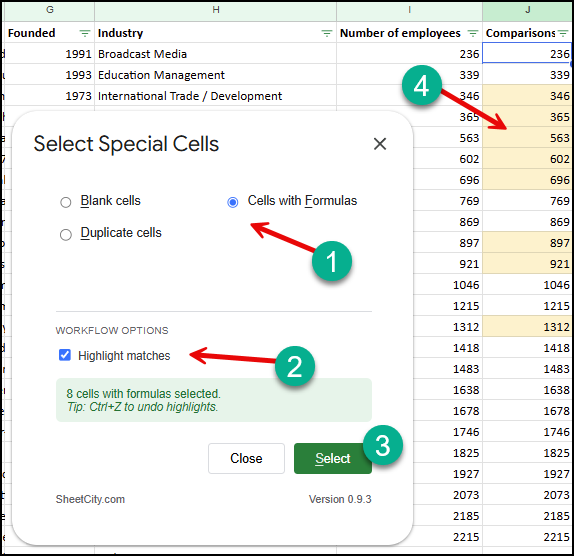Close the Select Special Cells dialog

380,144
